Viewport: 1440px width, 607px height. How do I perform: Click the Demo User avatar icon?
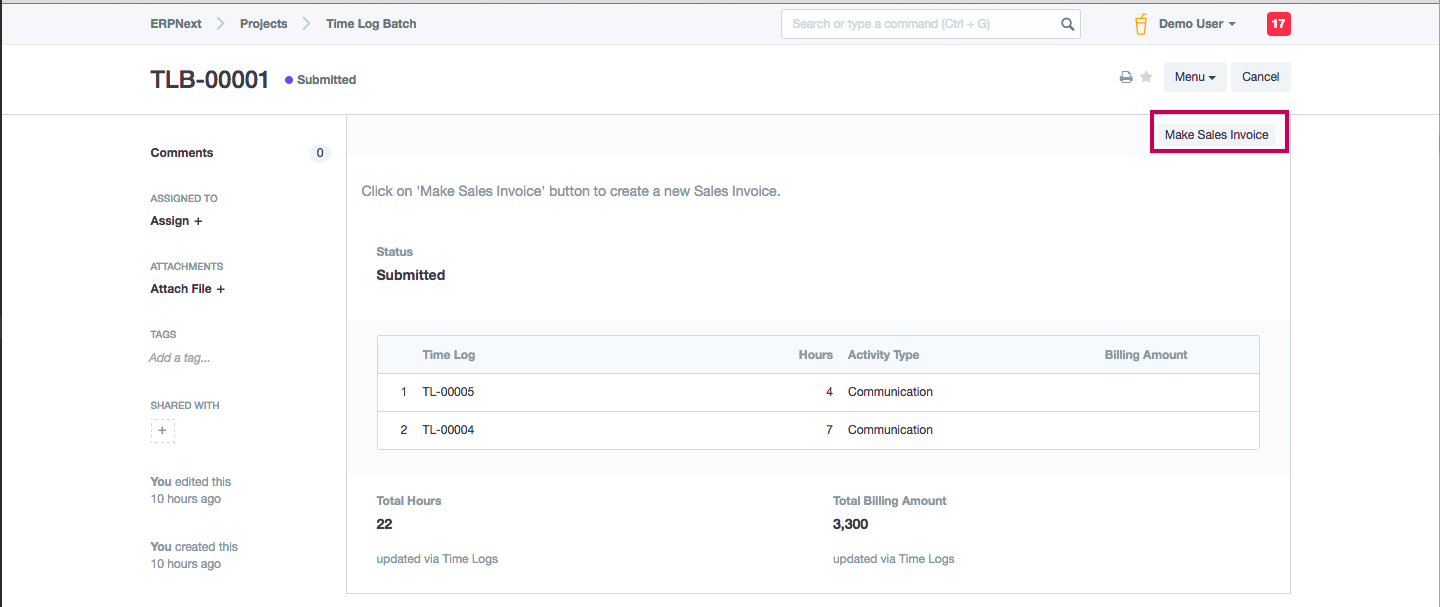coord(1141,24)
